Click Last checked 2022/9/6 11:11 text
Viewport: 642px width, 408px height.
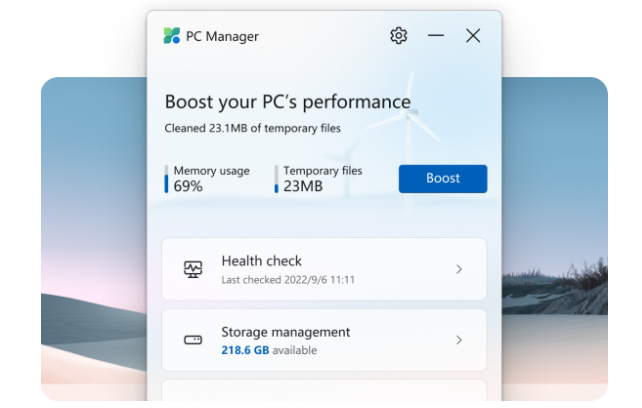(x=288, y=280)
